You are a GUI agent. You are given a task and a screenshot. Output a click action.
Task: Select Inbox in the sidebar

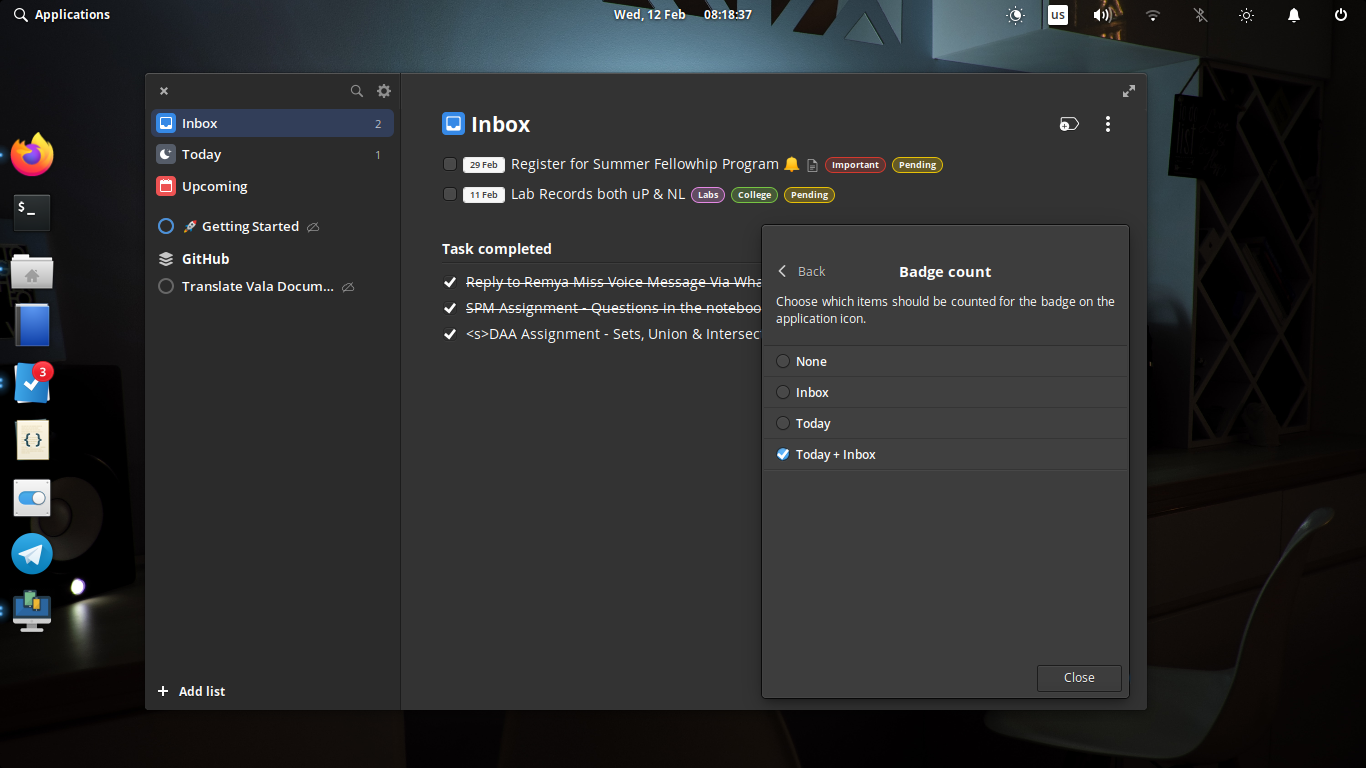[x=273, y=123]
